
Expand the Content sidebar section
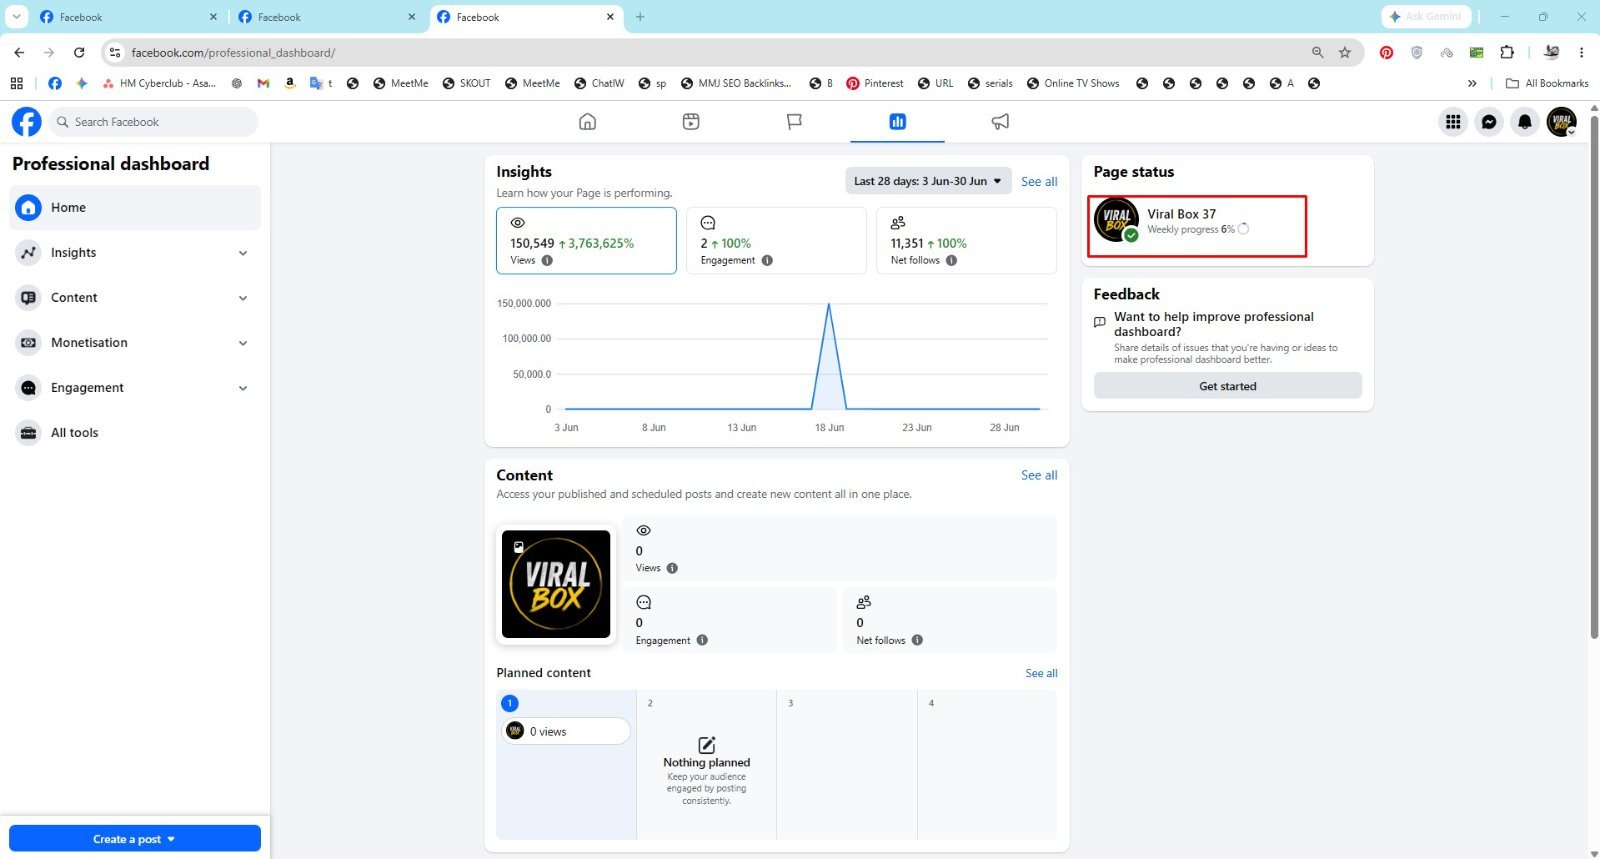click(135, 298)
